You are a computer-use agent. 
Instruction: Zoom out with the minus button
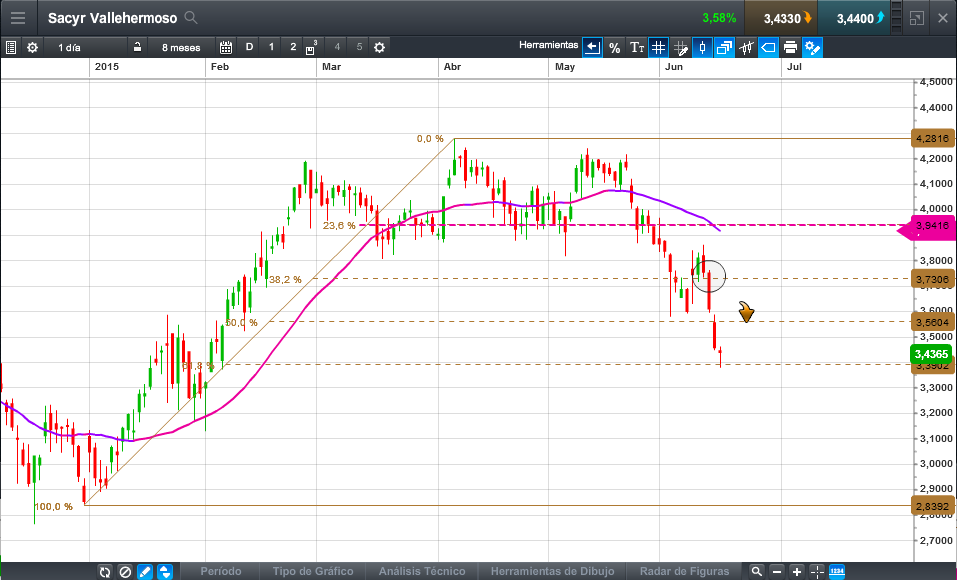pyautogui.click(x=777, y=571)
